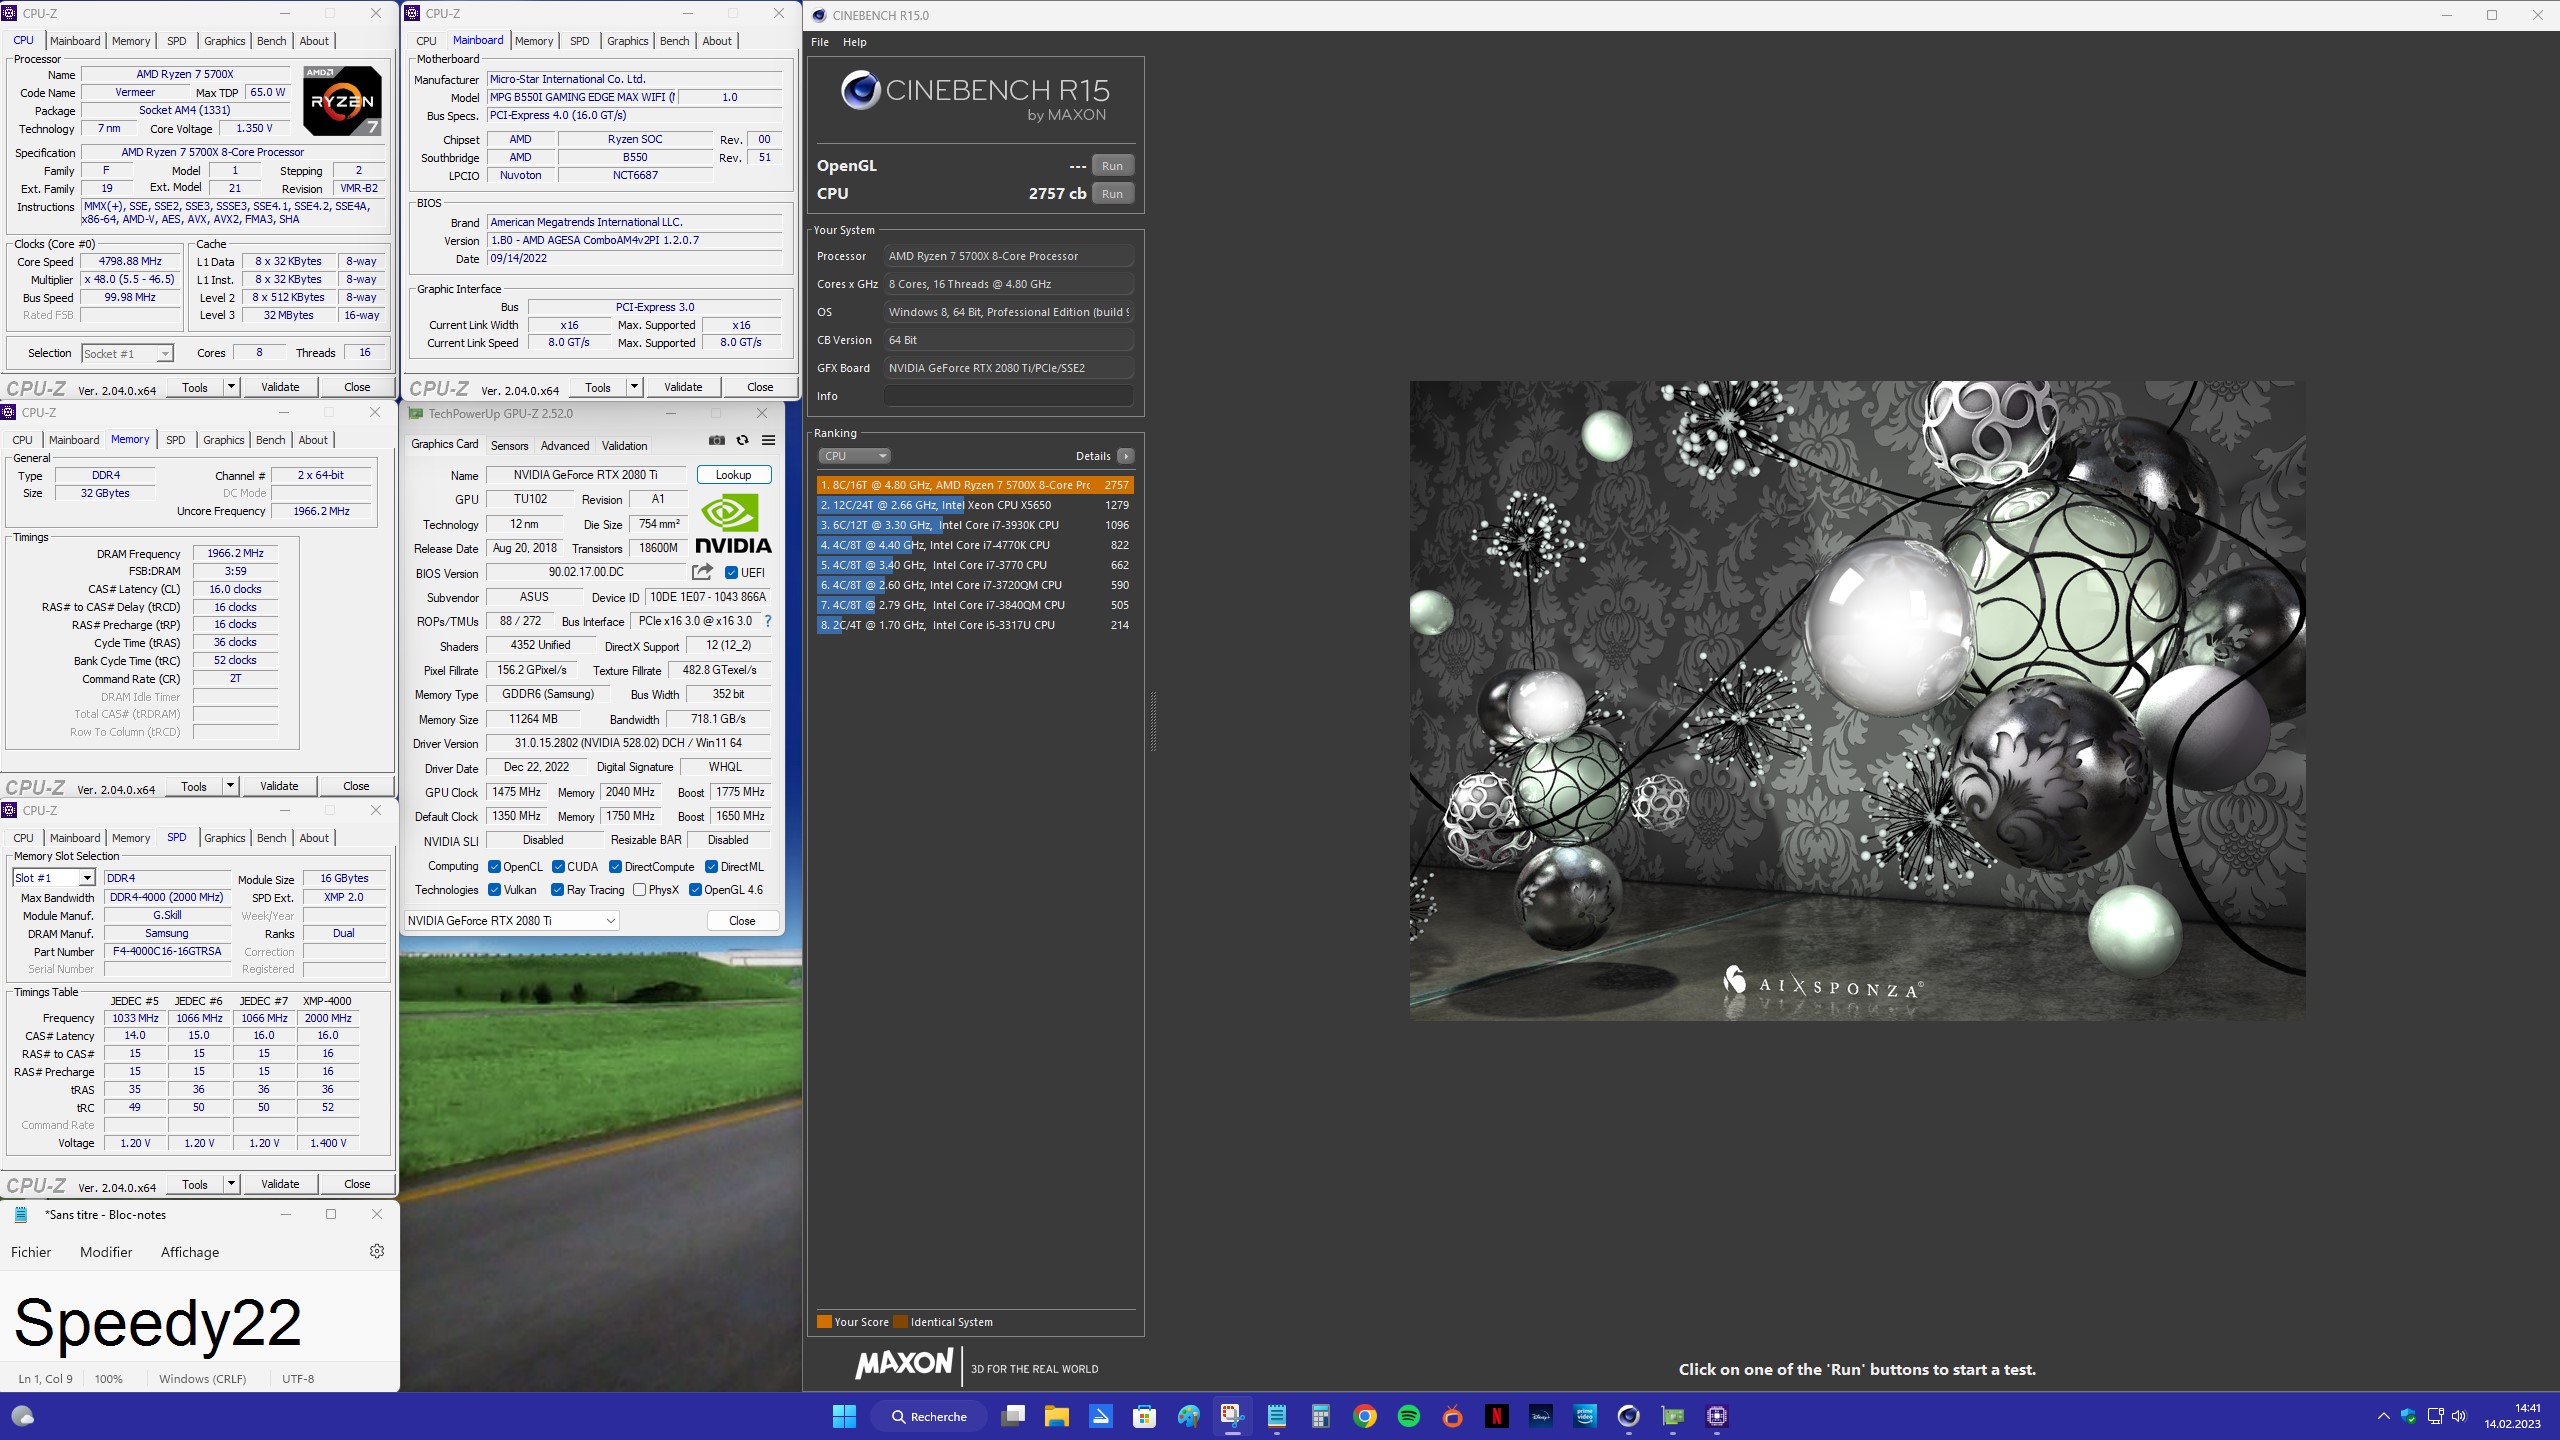Screen dimensions: 2560x1440
Task: Click the Recherche taskbar search box
Action: (x=930, y=1416)
